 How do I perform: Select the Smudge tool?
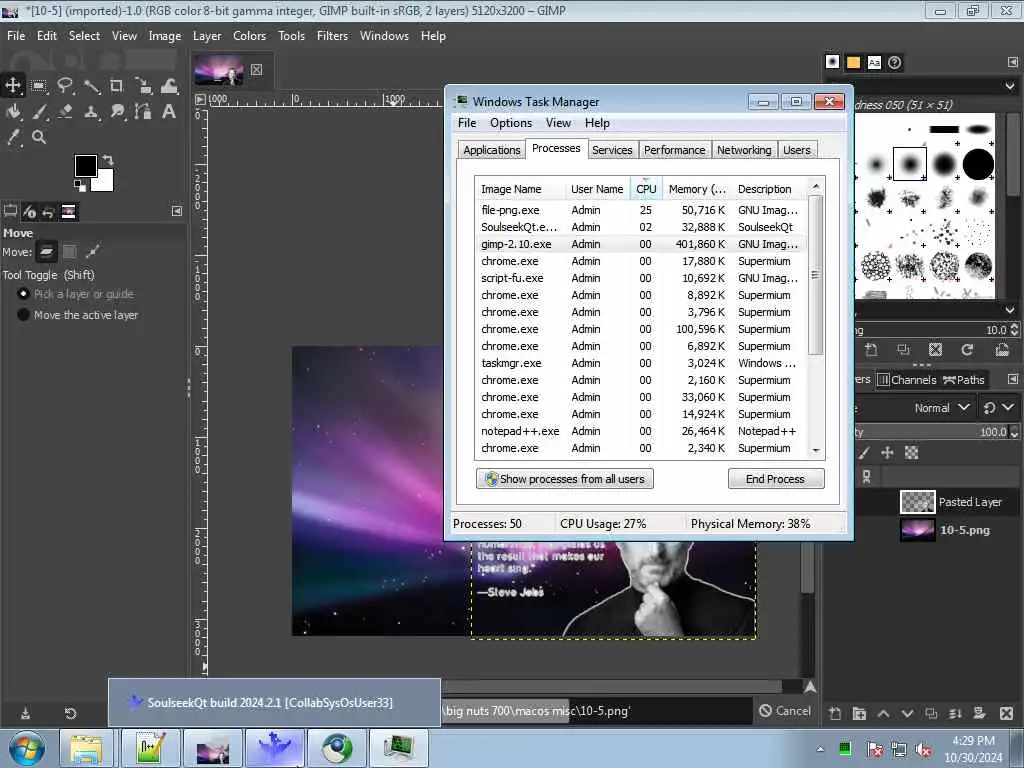coord(117,112)
